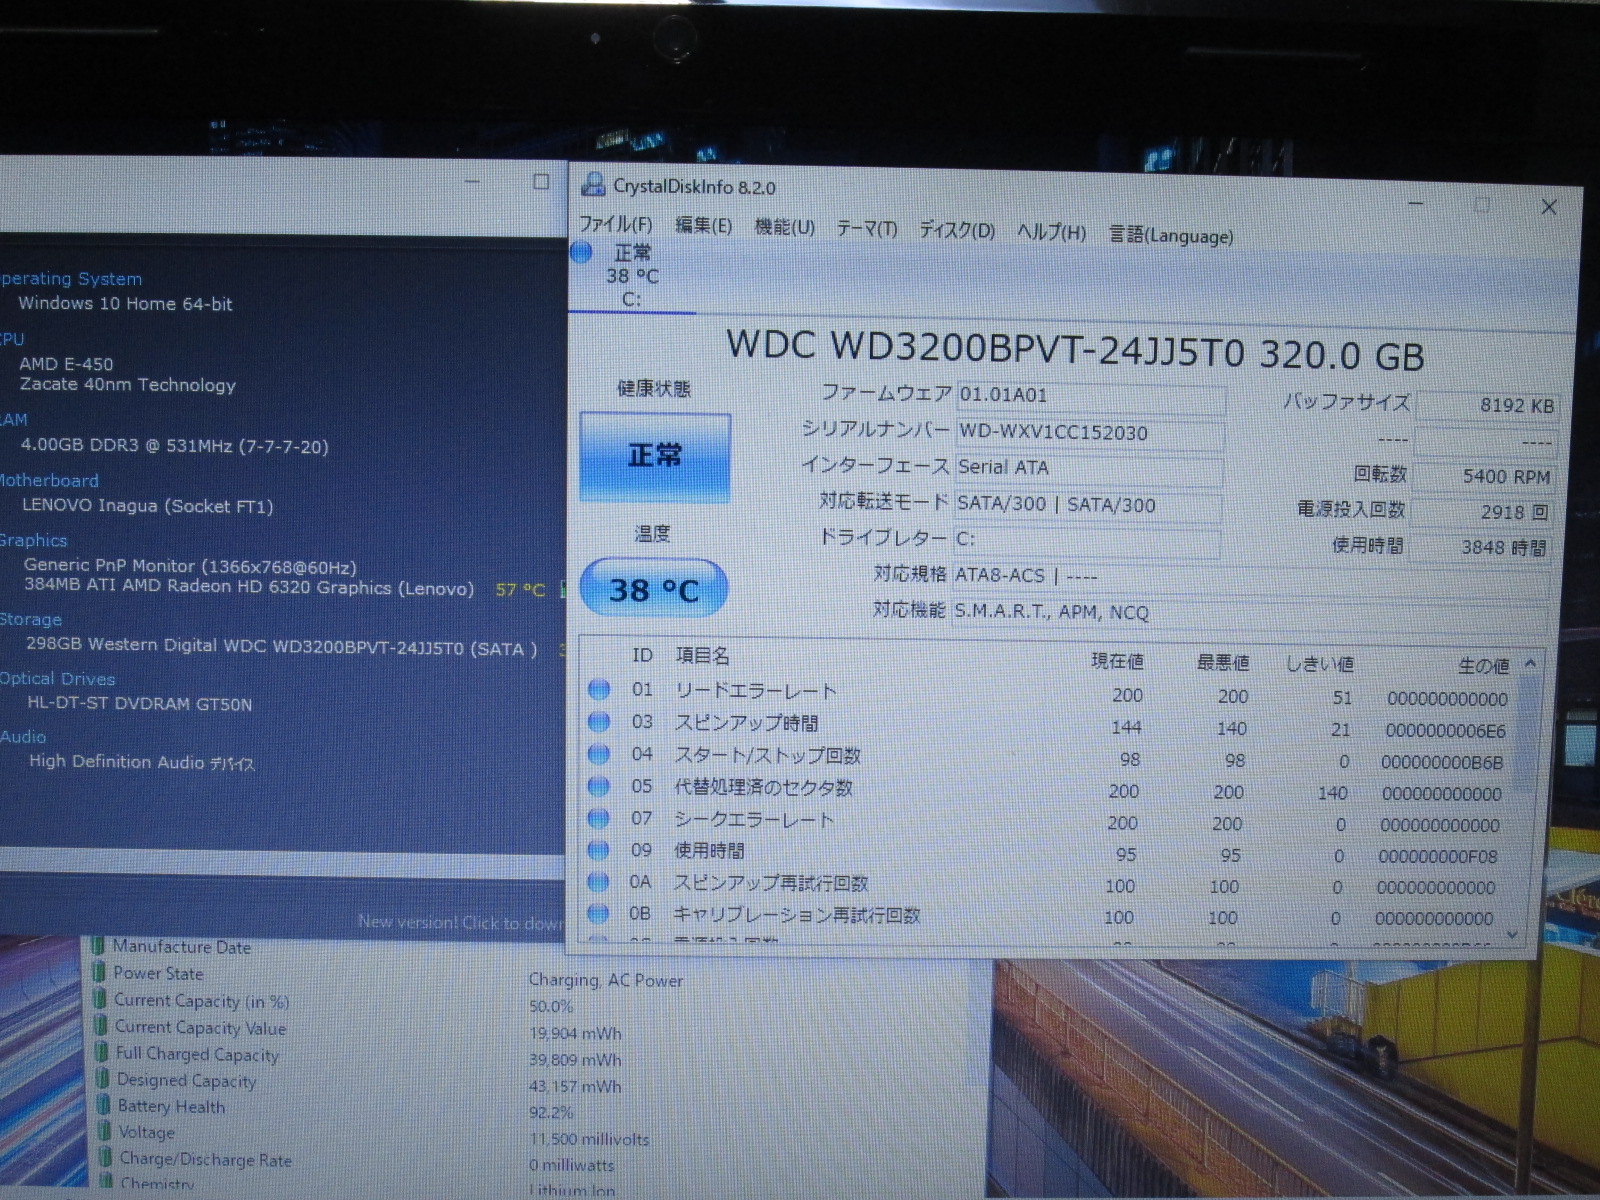
Task: Click status icon for リードエラーレート row
Action: pyautogui.click(x=599, y=689)
